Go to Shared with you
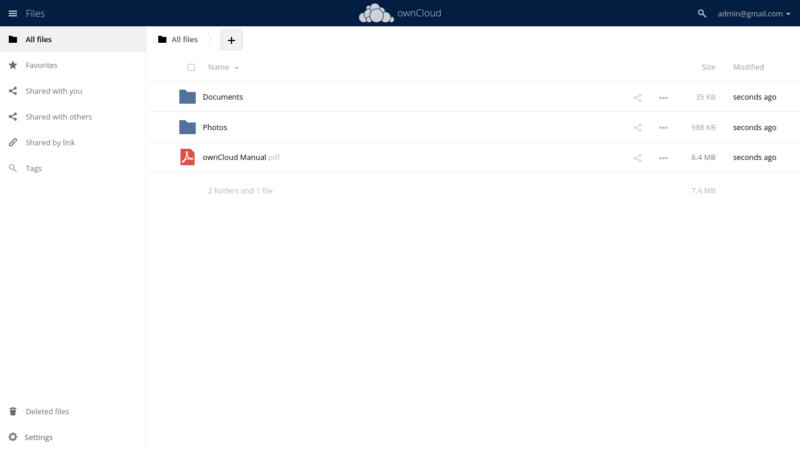The height and width of the screenshot is (450, 800). [x=53, y=91]
